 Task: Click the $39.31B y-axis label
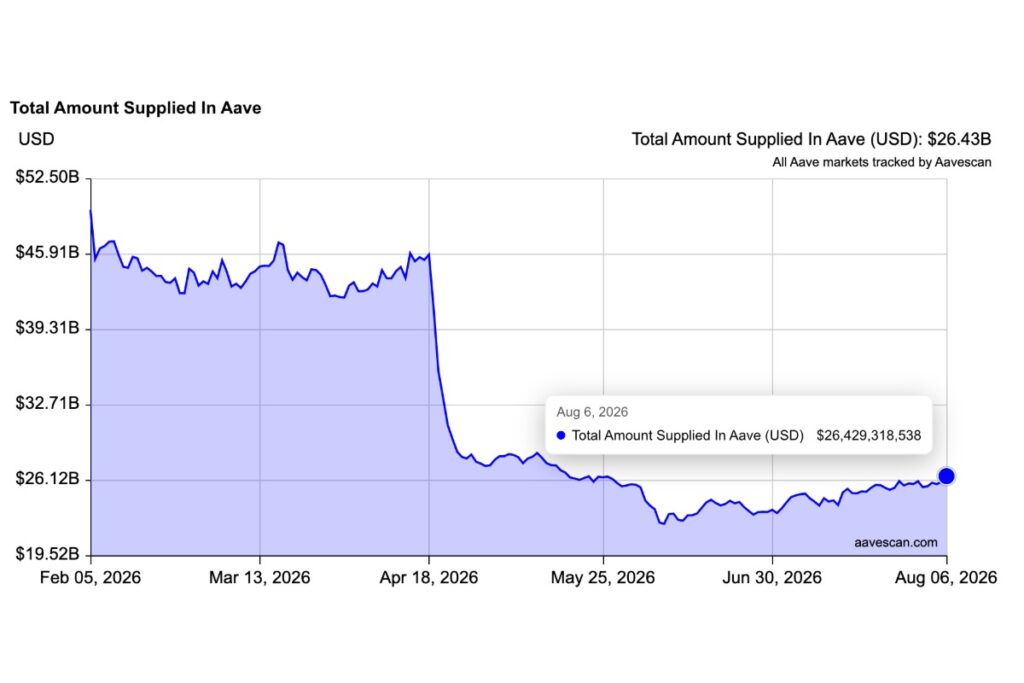48,328
